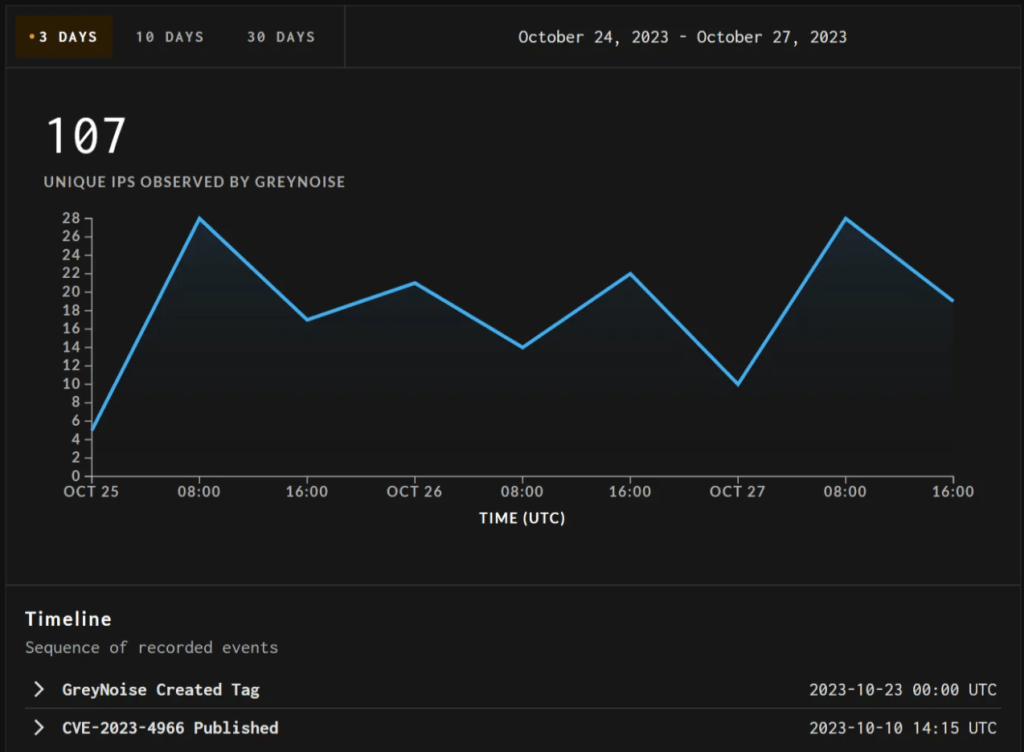Open the CVE-2023-4966 Published event label

[x=170, y=728]
